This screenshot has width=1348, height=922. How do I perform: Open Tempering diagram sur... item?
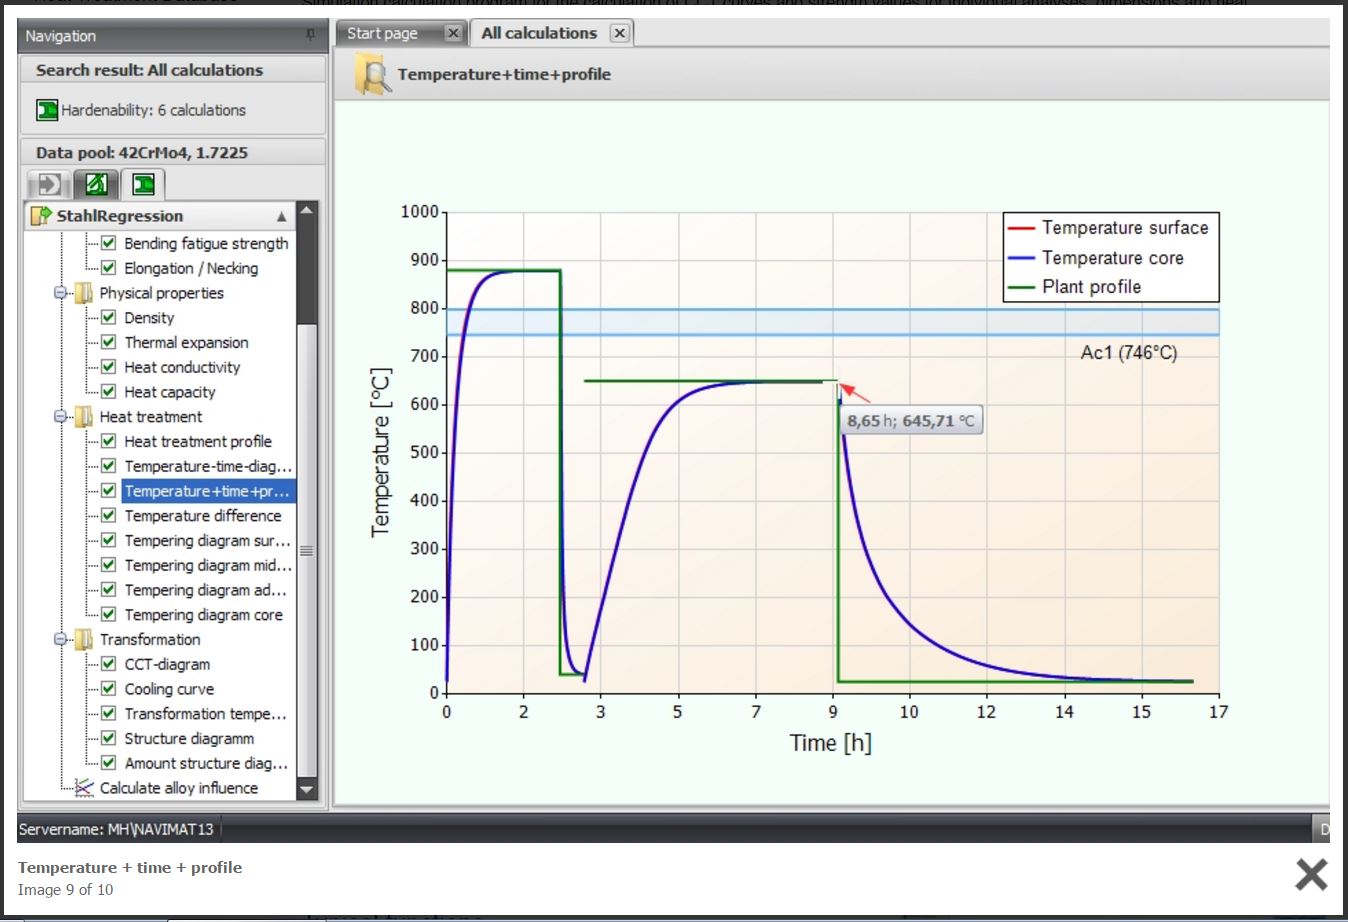coord(207,541)
